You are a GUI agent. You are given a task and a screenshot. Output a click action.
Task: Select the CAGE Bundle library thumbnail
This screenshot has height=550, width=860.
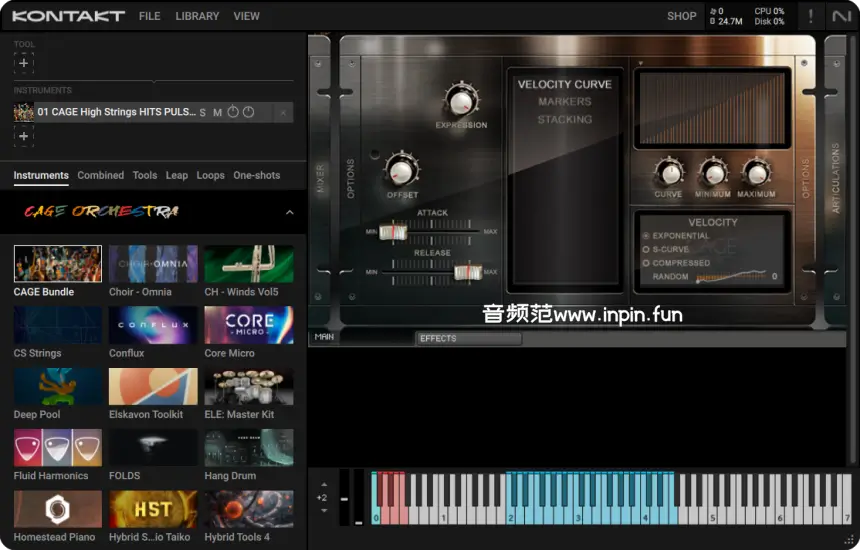click(x=58, y=264)
